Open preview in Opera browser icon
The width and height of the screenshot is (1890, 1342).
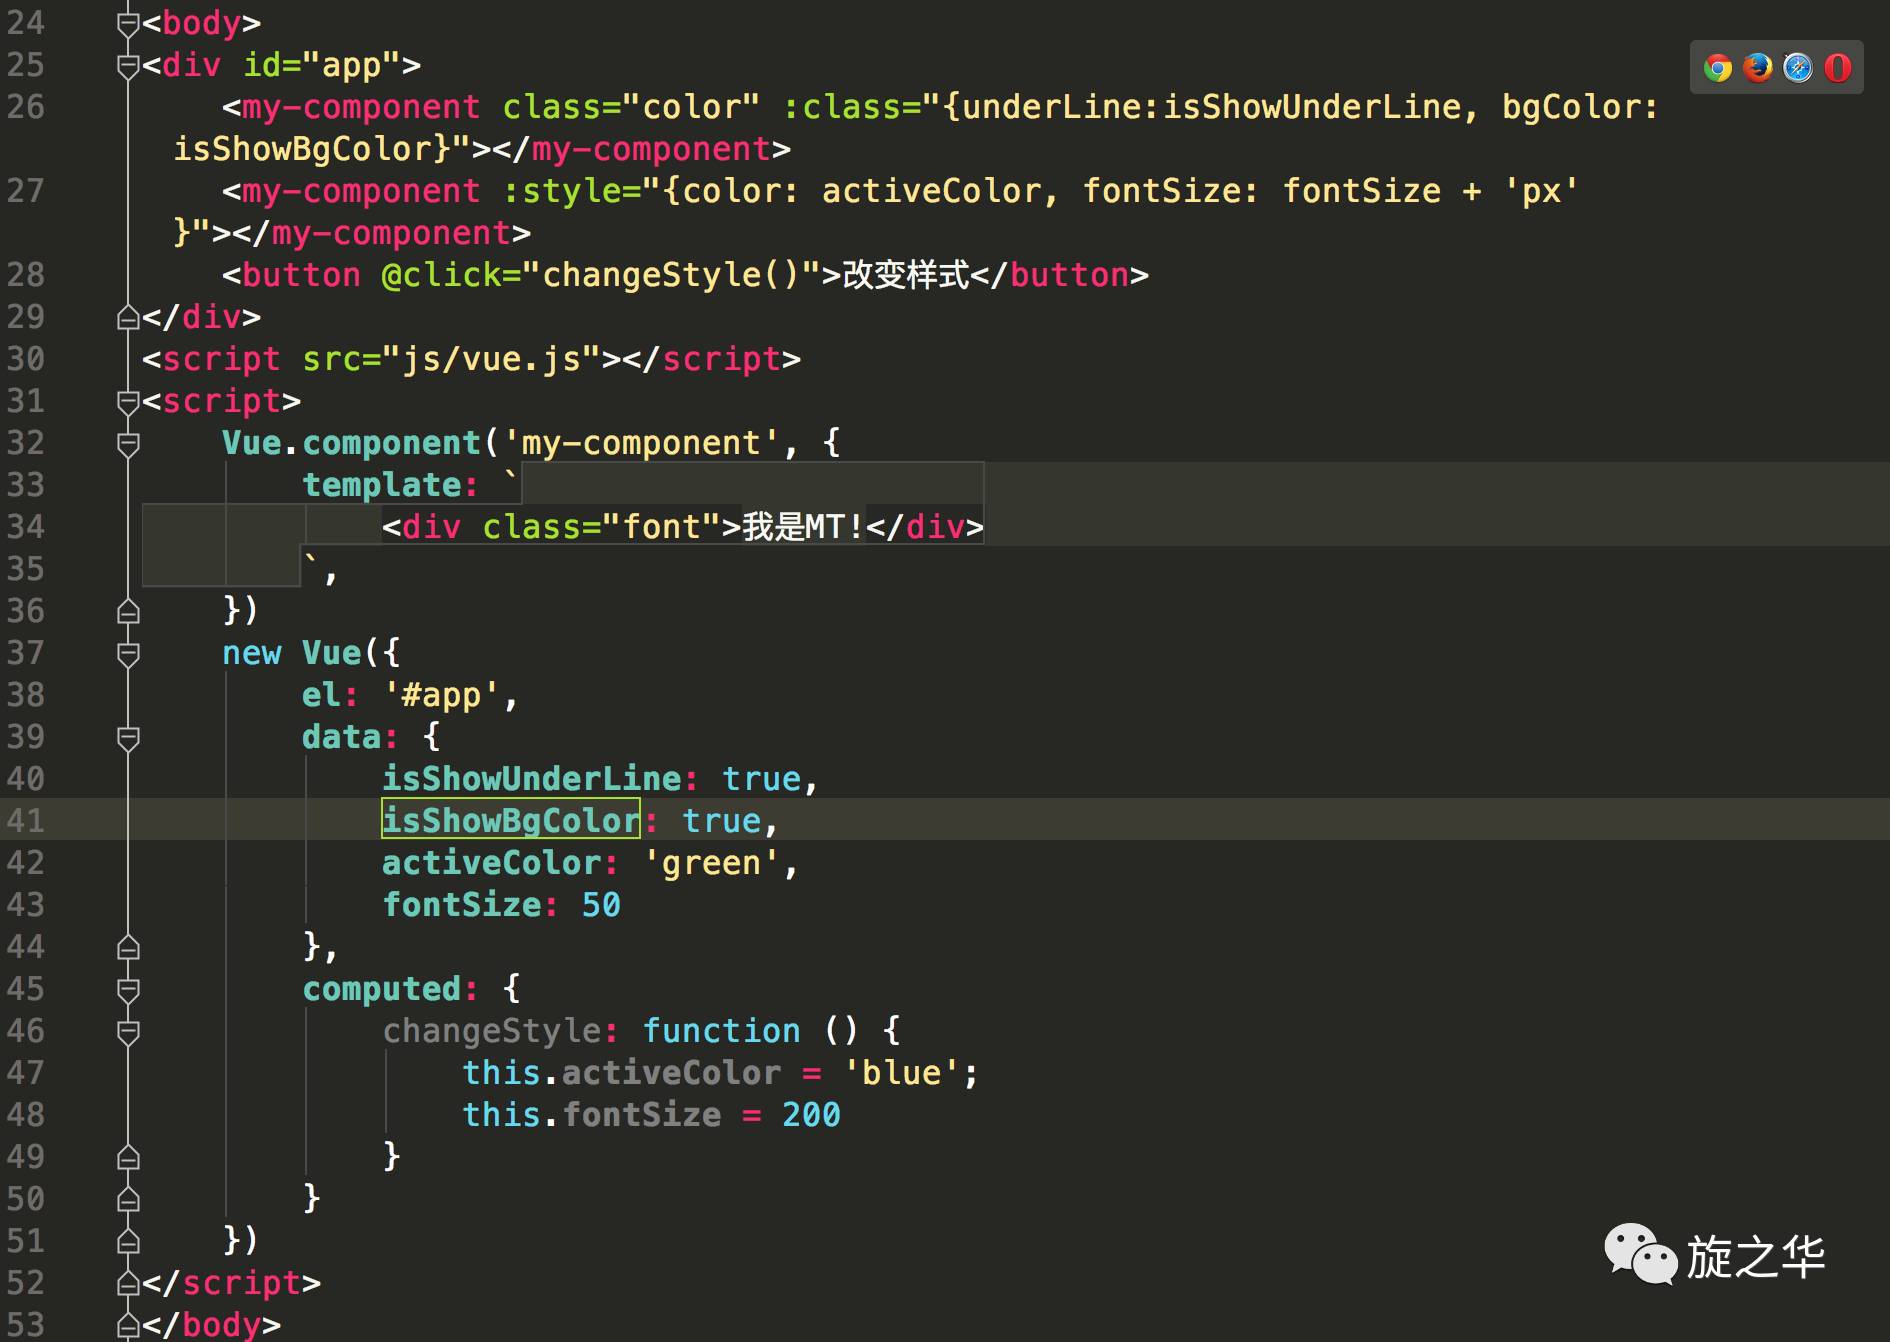1838,68
